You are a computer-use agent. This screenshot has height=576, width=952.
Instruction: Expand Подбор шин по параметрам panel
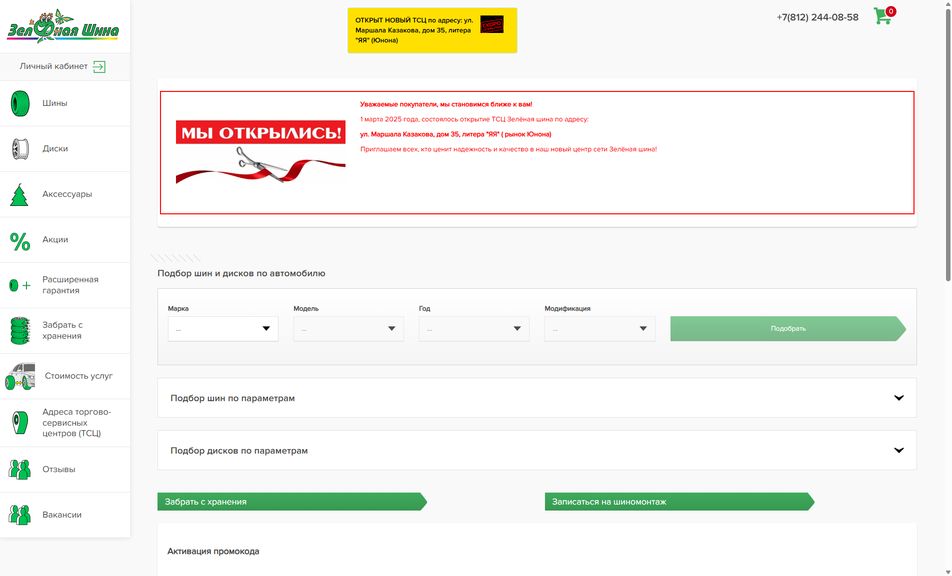click(x=537, y=398)
